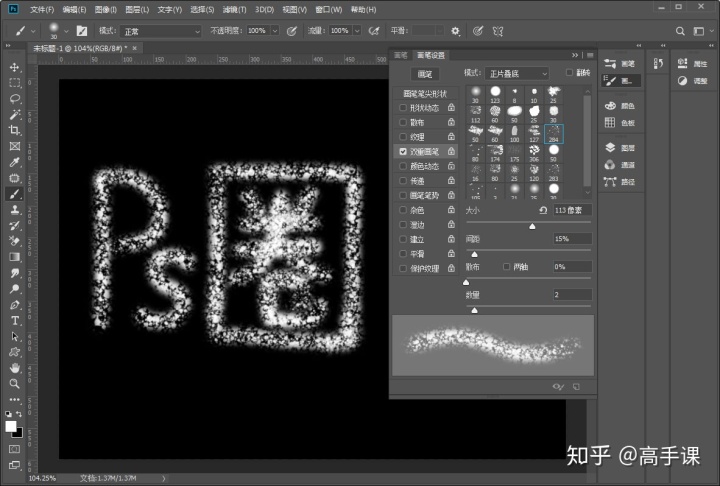Screen dimensions: 720x486
Task: Select the Custom Shape tool
Action: point(15,352)
